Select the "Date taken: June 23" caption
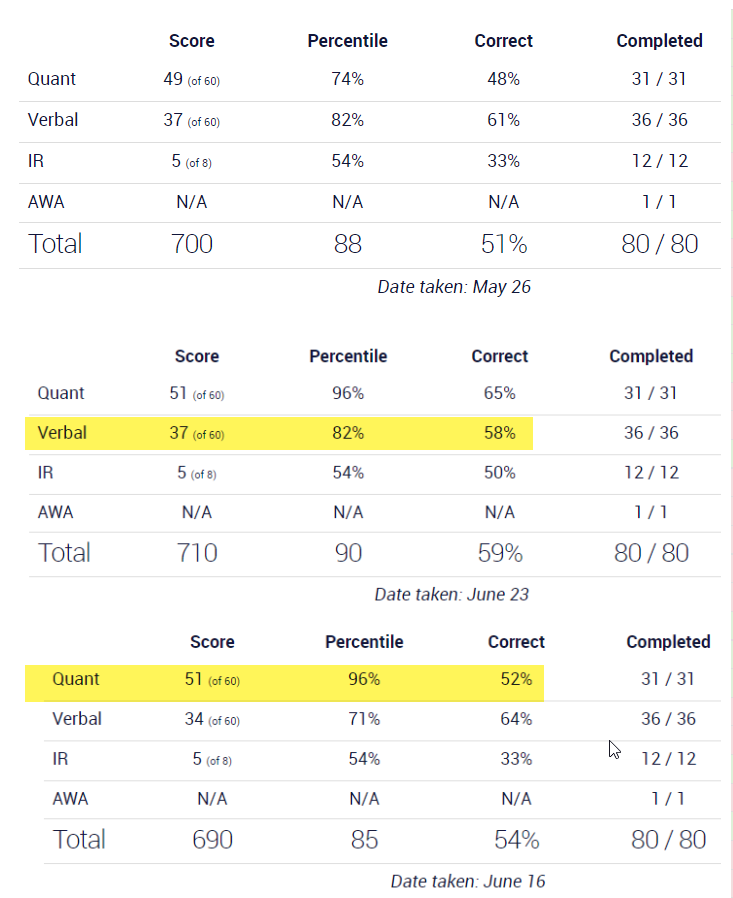The height and width of the screenshot is (898, 733). [451, 594]
